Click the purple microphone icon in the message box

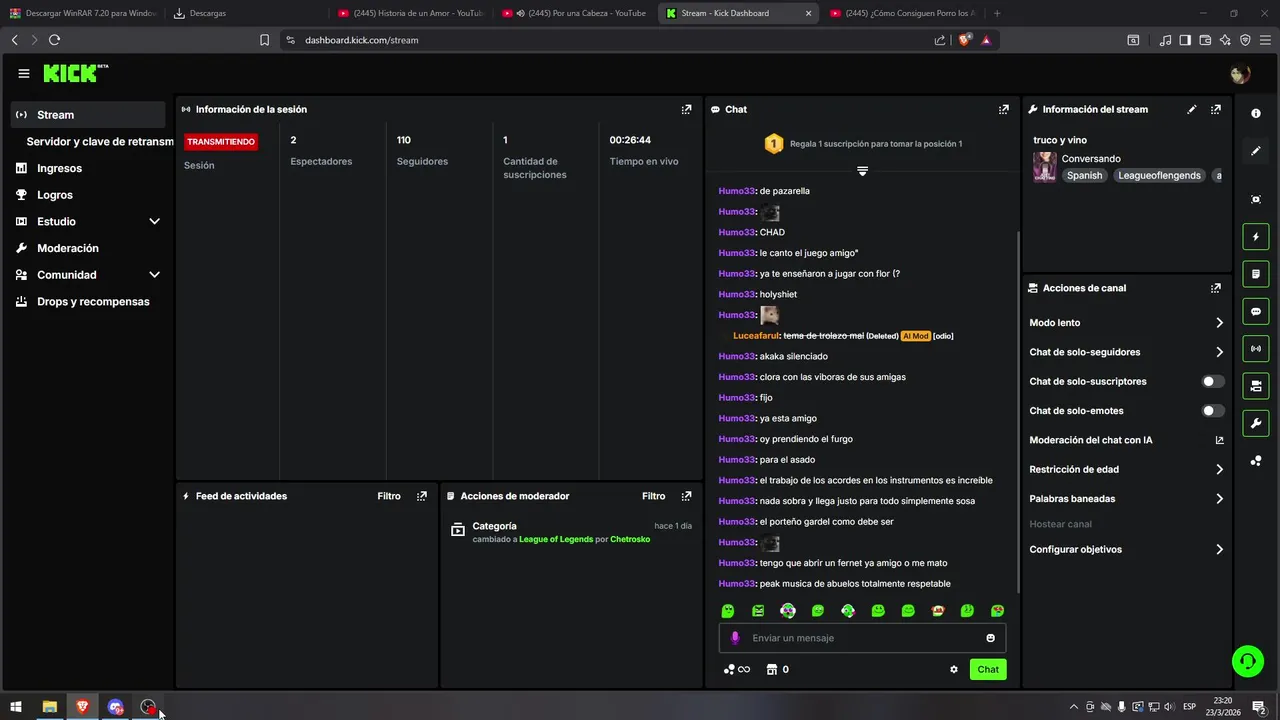pos(735,638)
